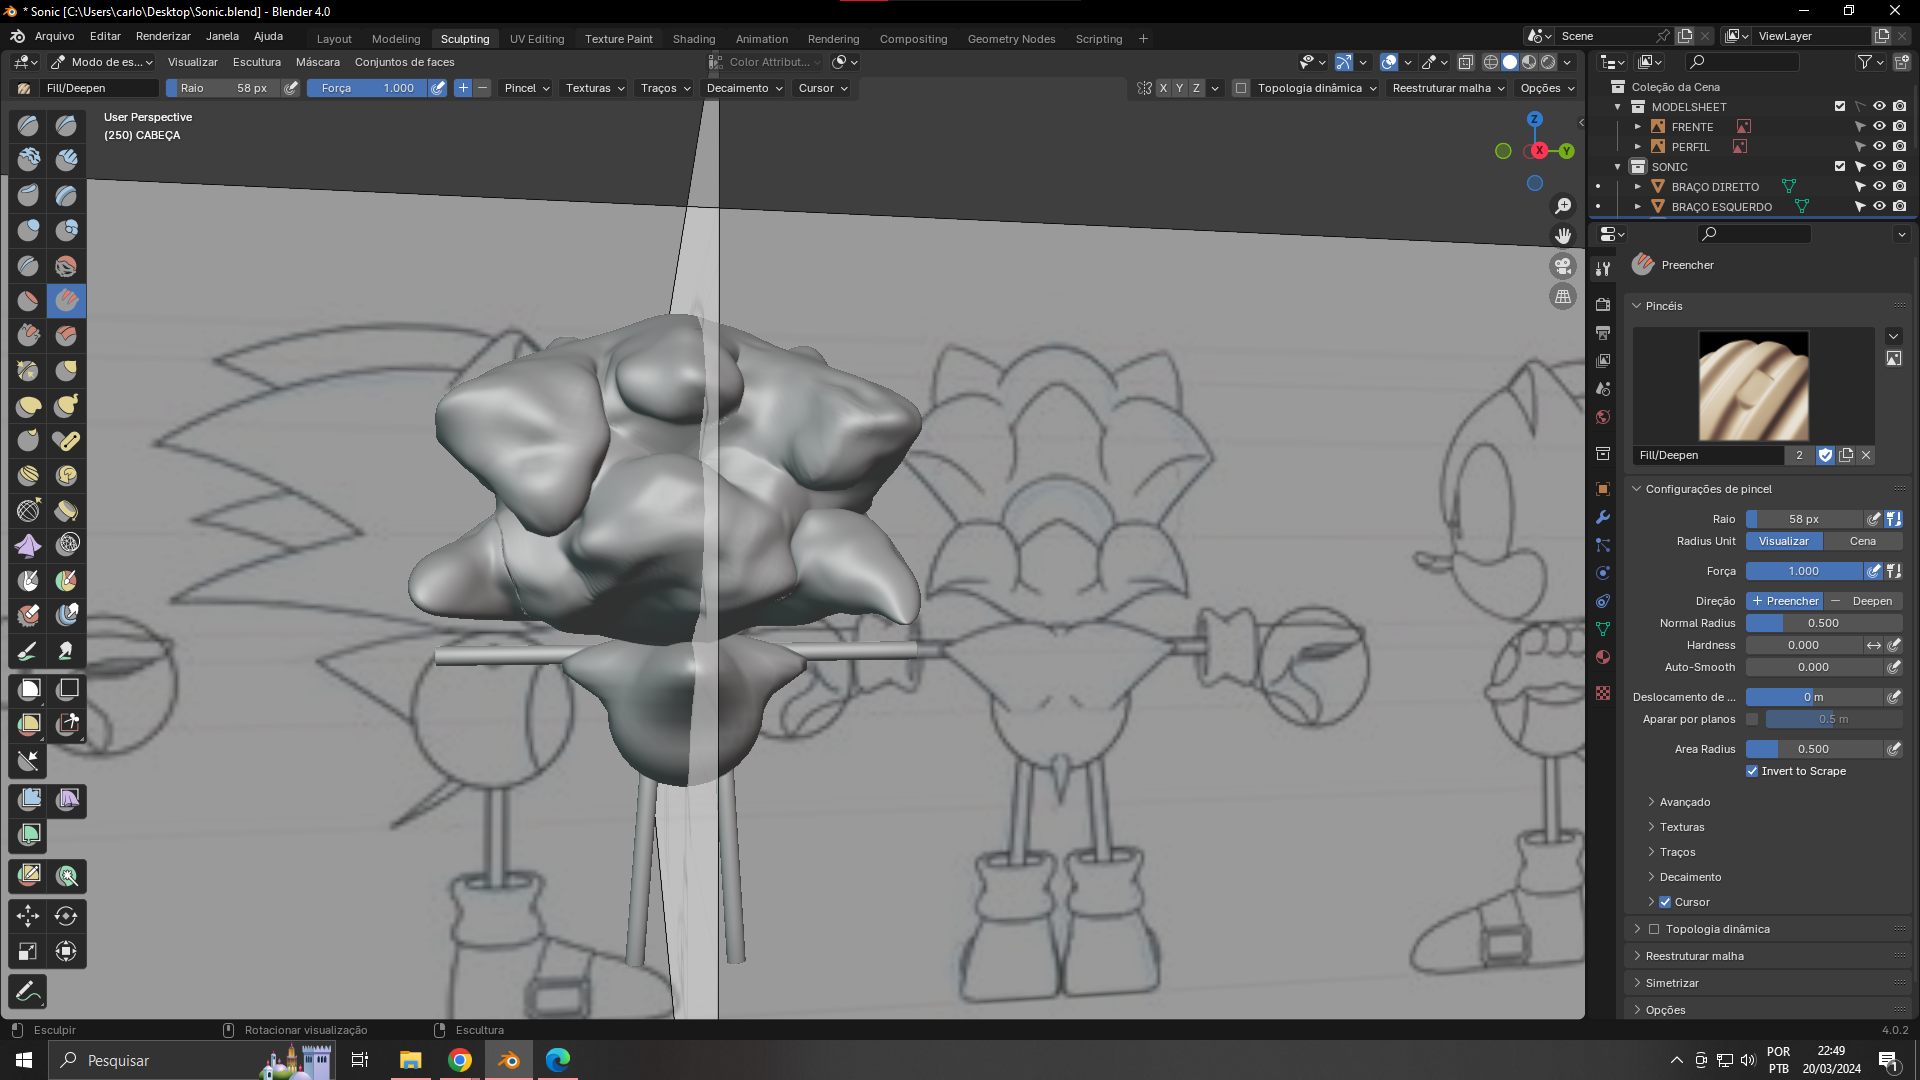
Task: Click the pan view hand icon
Action: (x=1563, y=236)
